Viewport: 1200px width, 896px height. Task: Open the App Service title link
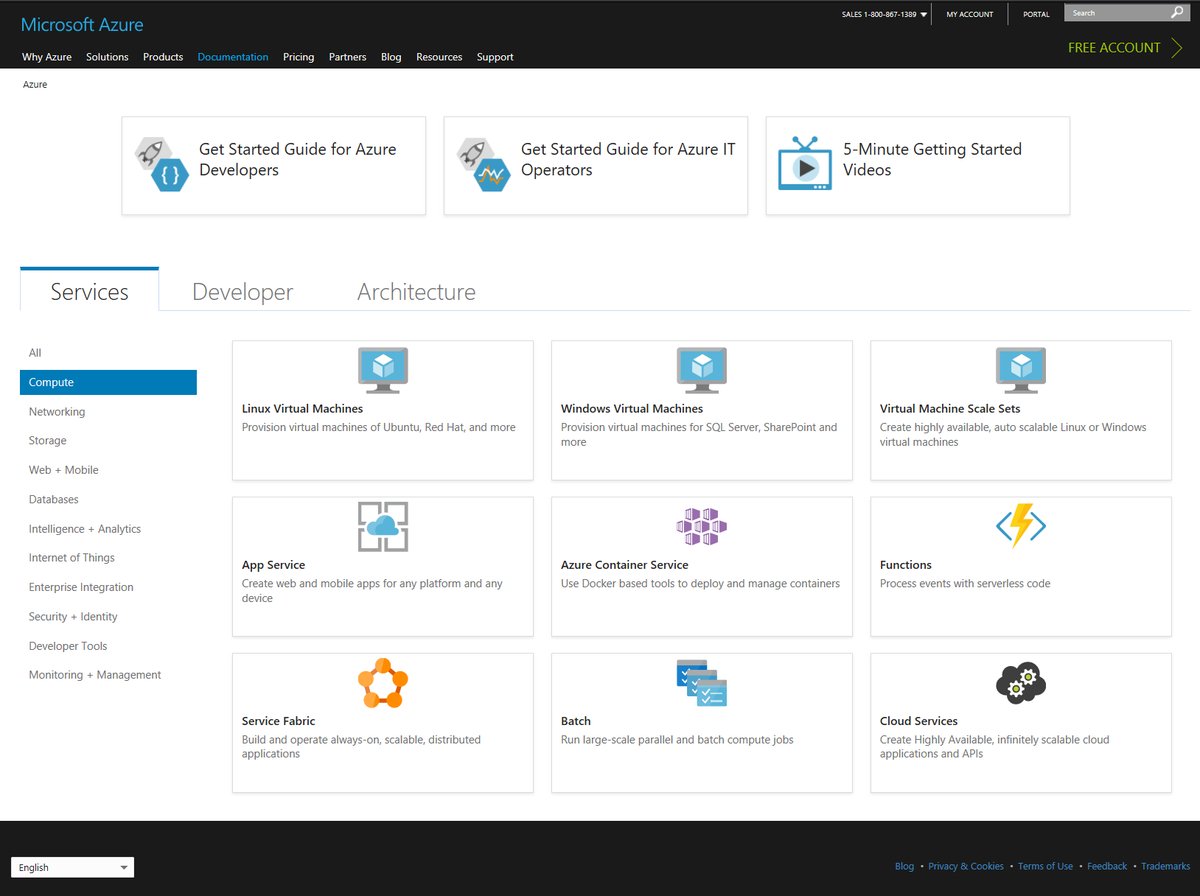273,565
